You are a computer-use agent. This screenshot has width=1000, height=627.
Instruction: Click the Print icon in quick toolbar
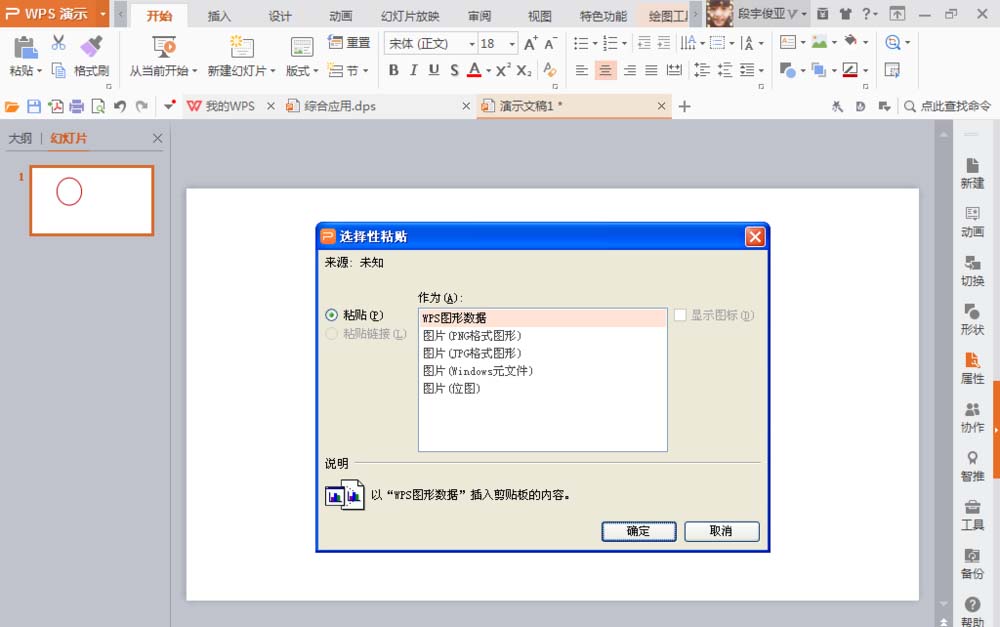click(77, 107)
